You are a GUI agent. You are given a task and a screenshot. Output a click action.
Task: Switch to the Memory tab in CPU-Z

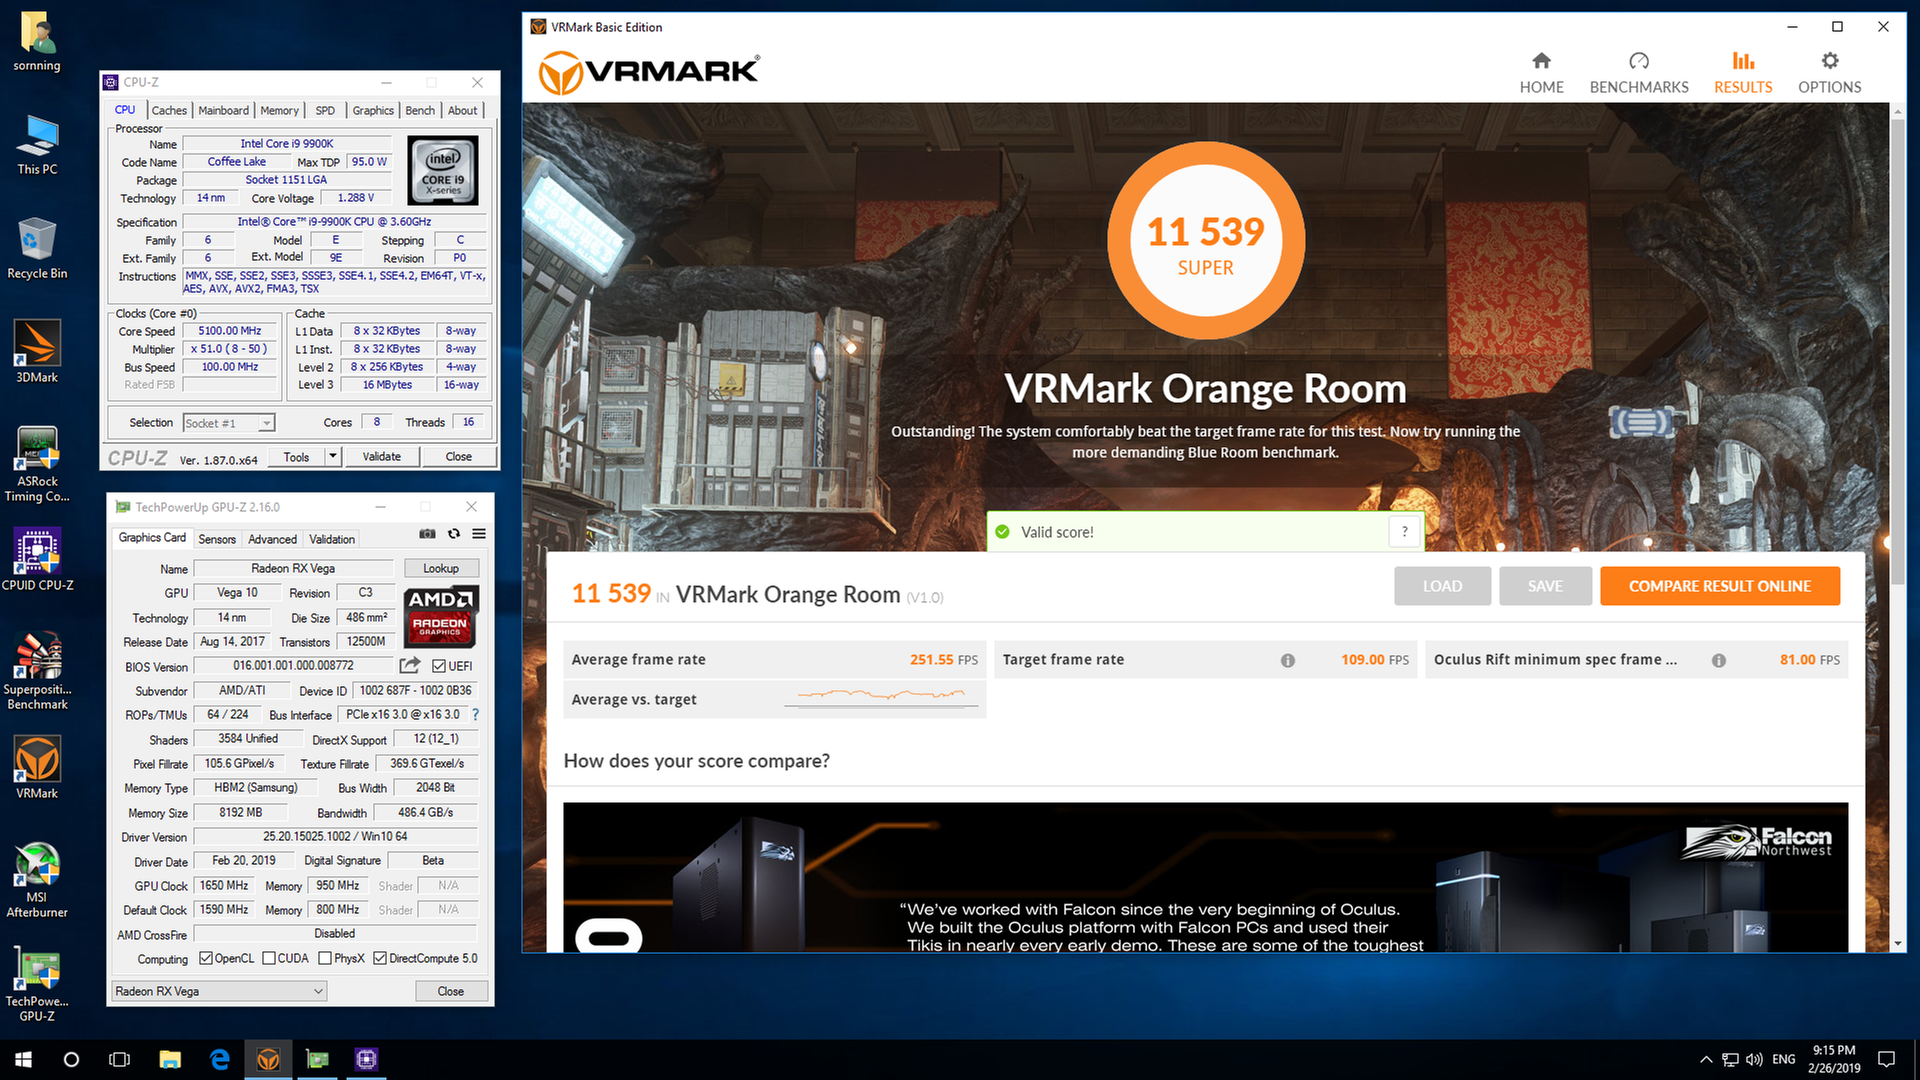click(279, 110)
